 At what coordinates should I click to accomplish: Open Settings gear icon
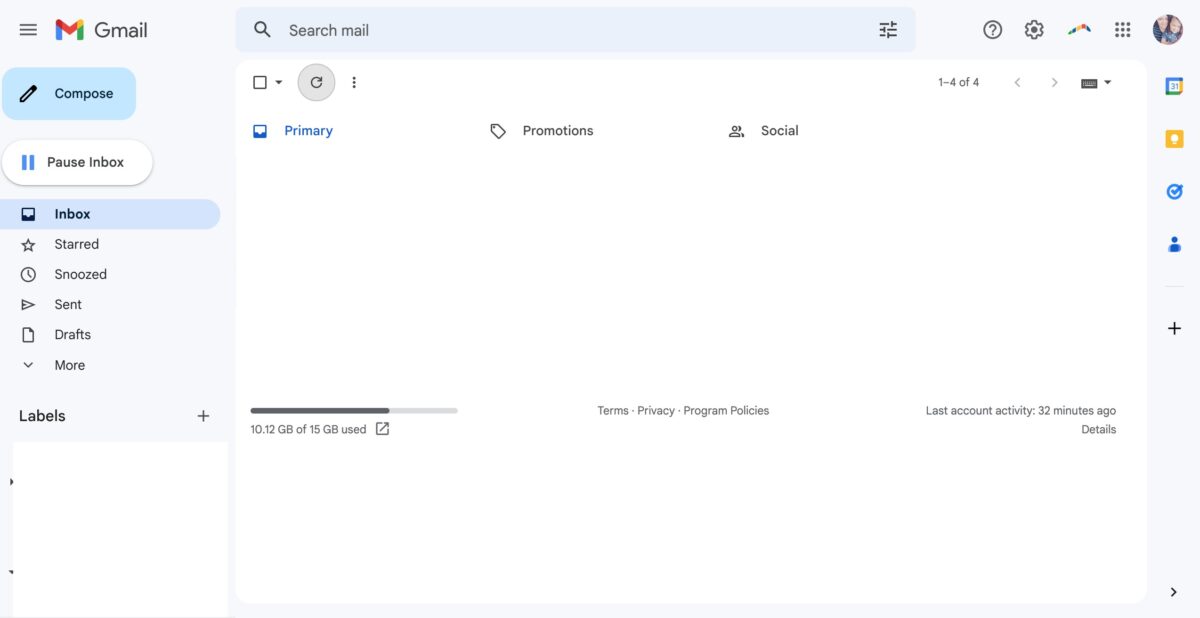click(1034, 30)
